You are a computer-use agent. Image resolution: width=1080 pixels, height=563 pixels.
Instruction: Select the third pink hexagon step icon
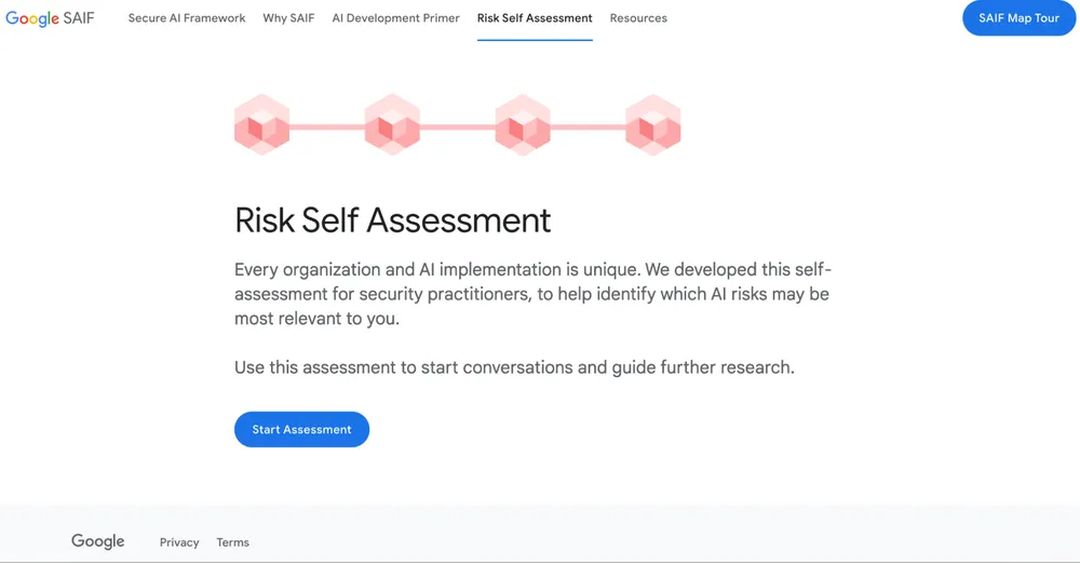[523, 125]
